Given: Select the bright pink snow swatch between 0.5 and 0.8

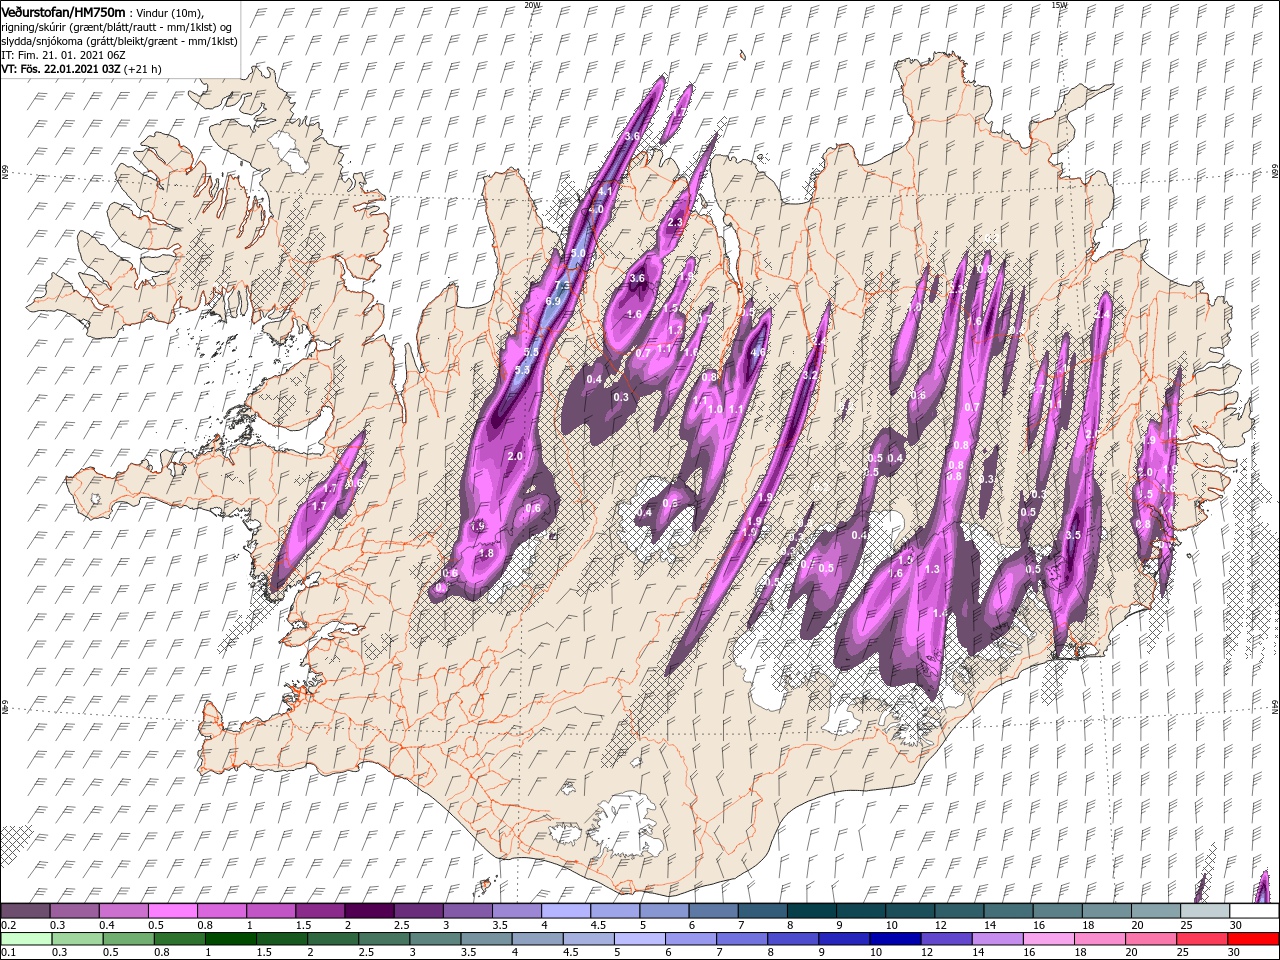Looking at the screenshot, I should [172, 911].
